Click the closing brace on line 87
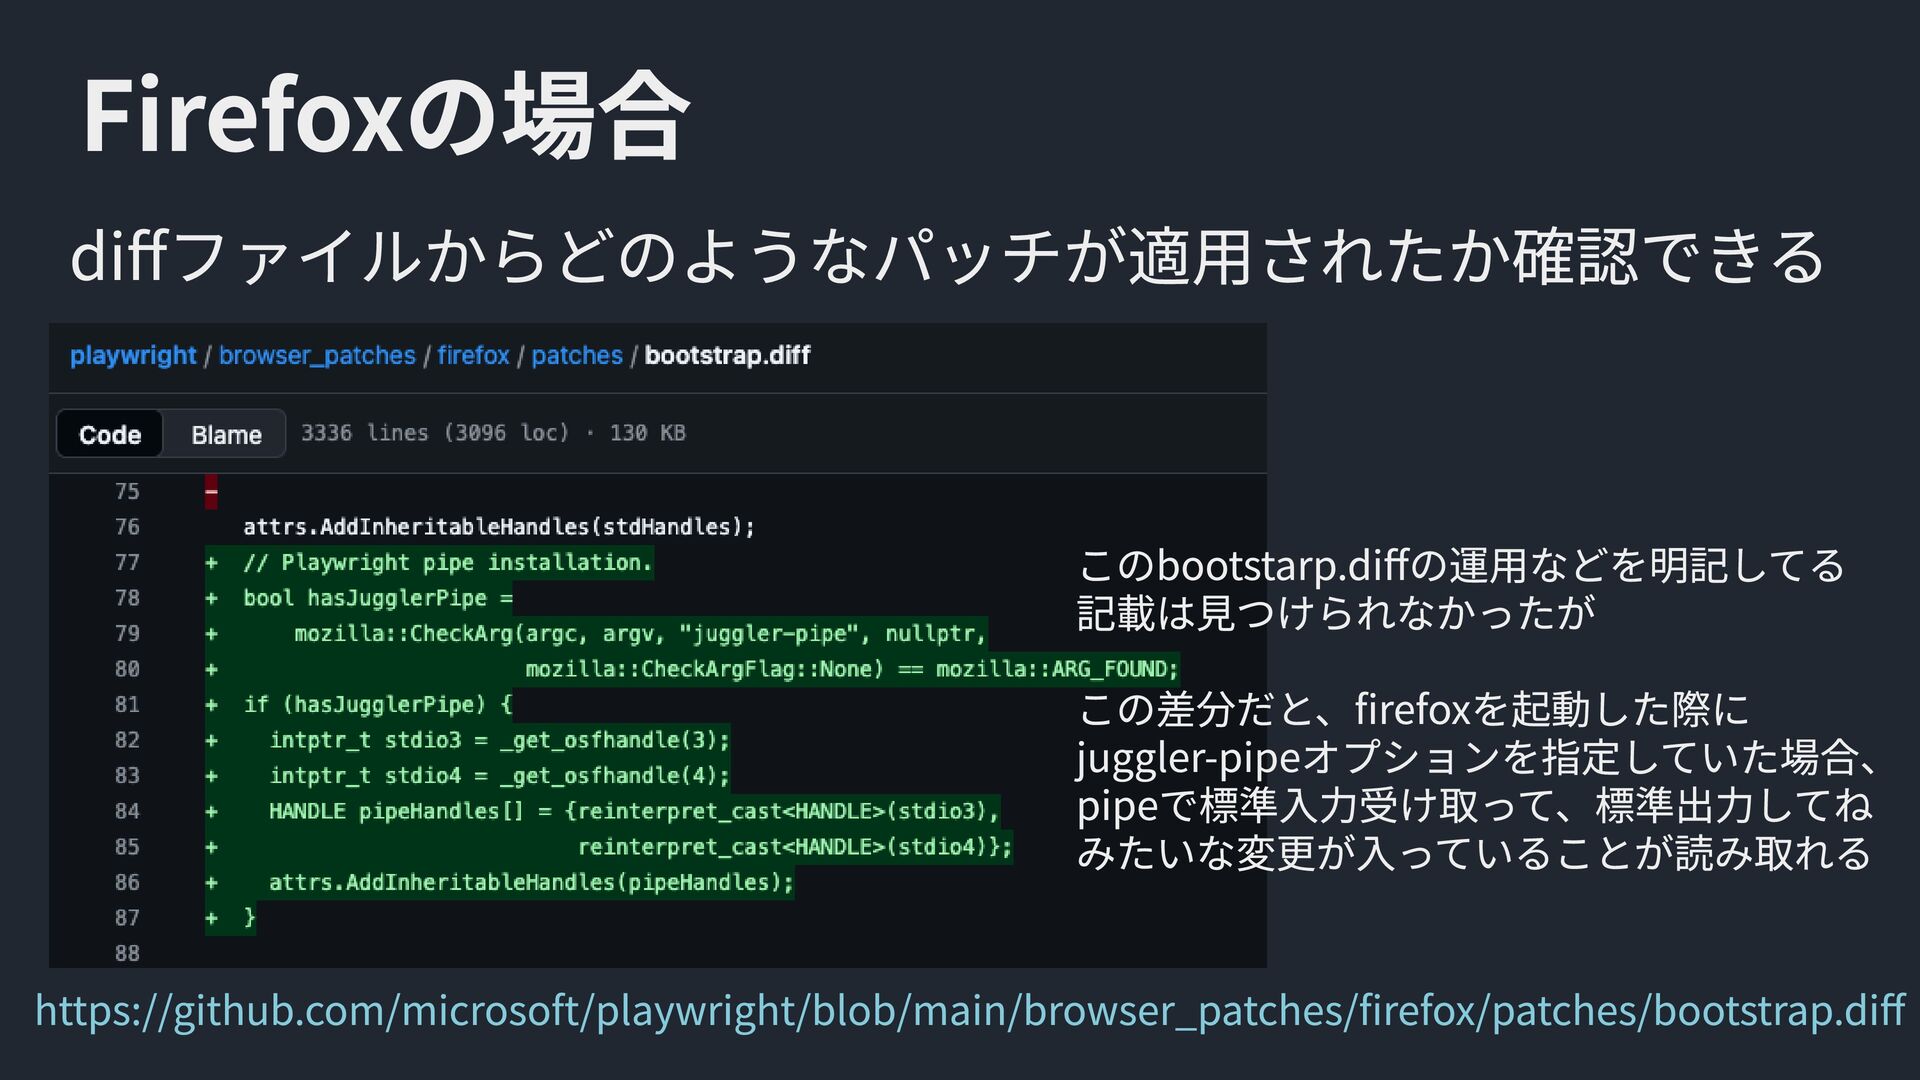Screen dimensions: 1920x1080 pyautogui.click(x=249, y=918)
